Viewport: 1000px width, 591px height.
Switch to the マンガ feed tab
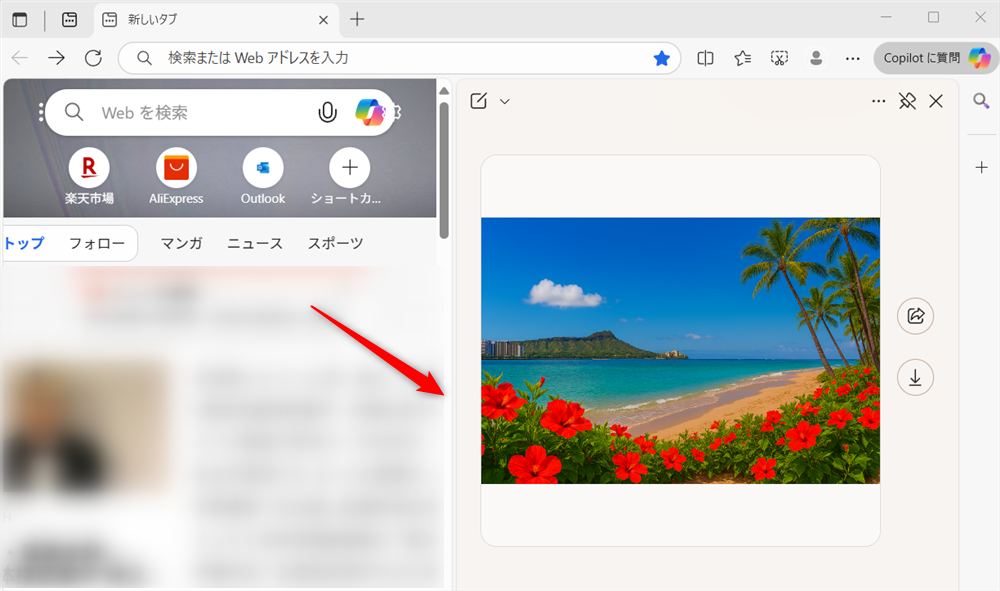[x=180, y=242]
